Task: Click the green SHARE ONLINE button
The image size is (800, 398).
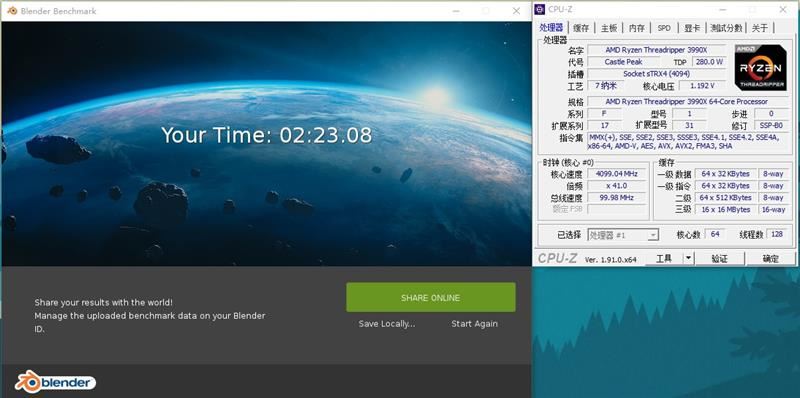Action: (431, 297)
